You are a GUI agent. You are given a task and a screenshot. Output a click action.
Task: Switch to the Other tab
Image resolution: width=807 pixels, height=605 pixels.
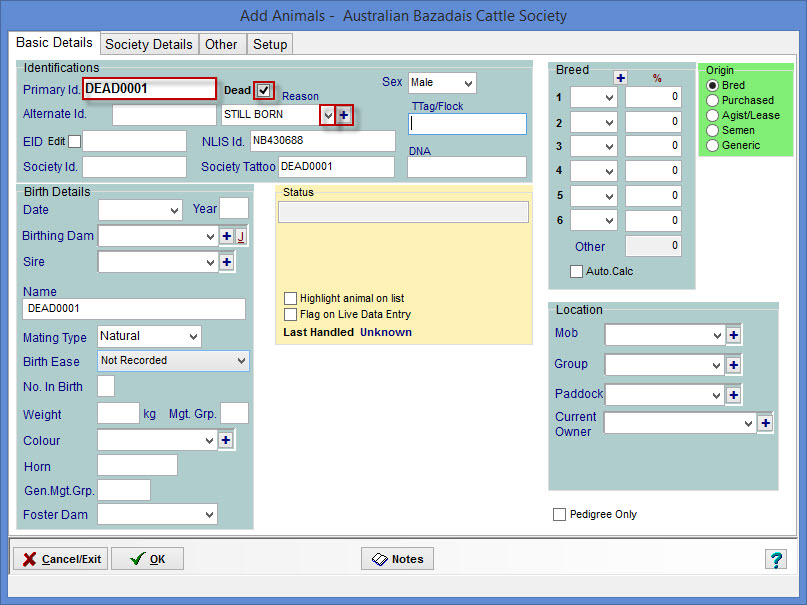click(x=221, y=45)
